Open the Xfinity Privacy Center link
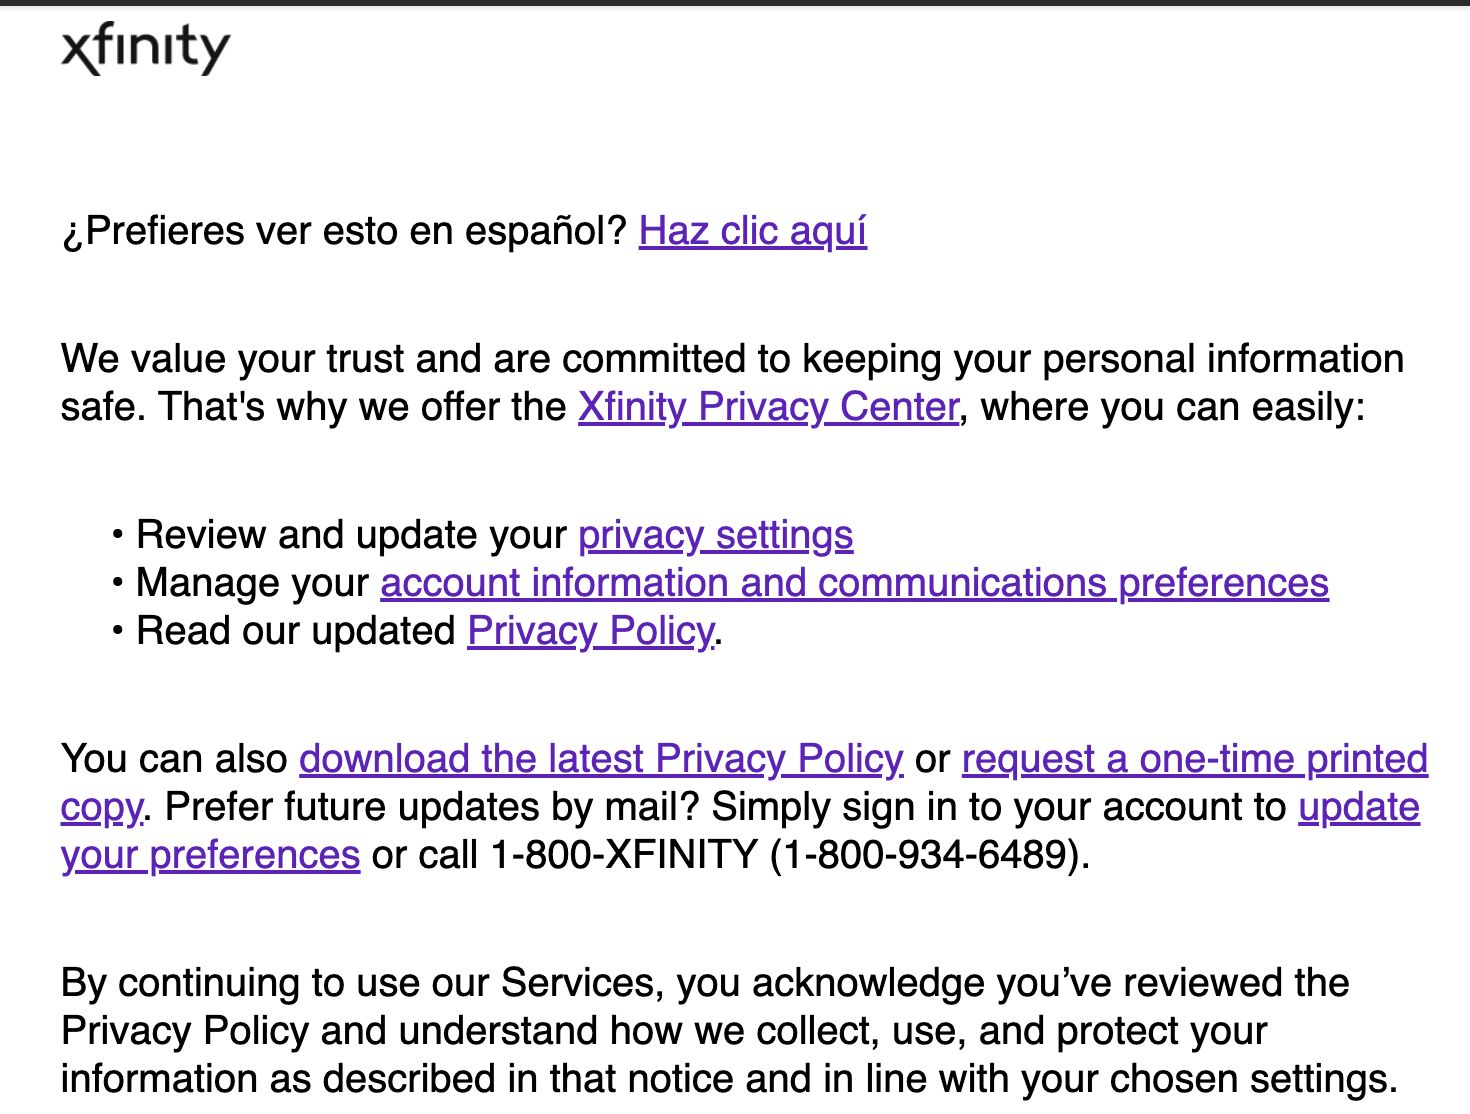1470x1114 pixels. pyautogui.click(x=768, y=407)
